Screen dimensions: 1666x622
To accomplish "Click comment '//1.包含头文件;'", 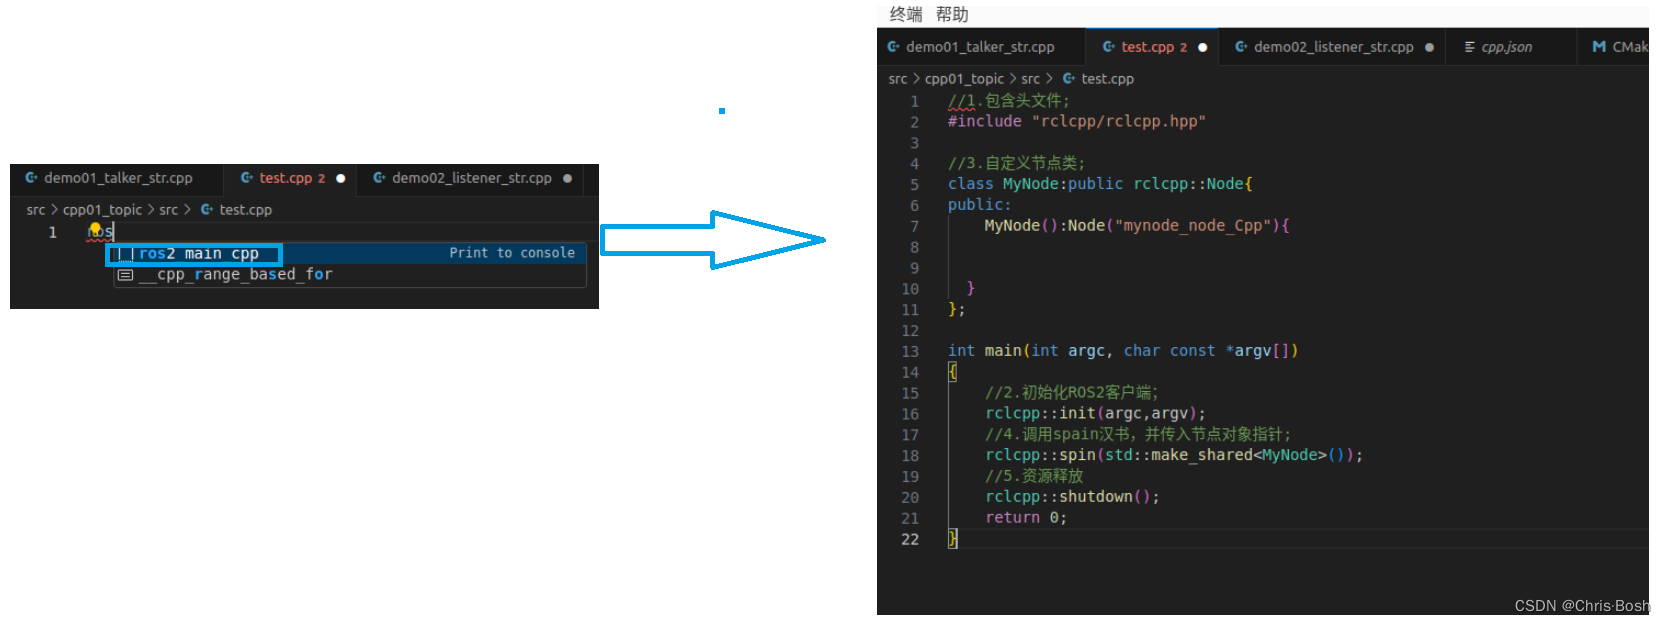I will (1009, 101).
